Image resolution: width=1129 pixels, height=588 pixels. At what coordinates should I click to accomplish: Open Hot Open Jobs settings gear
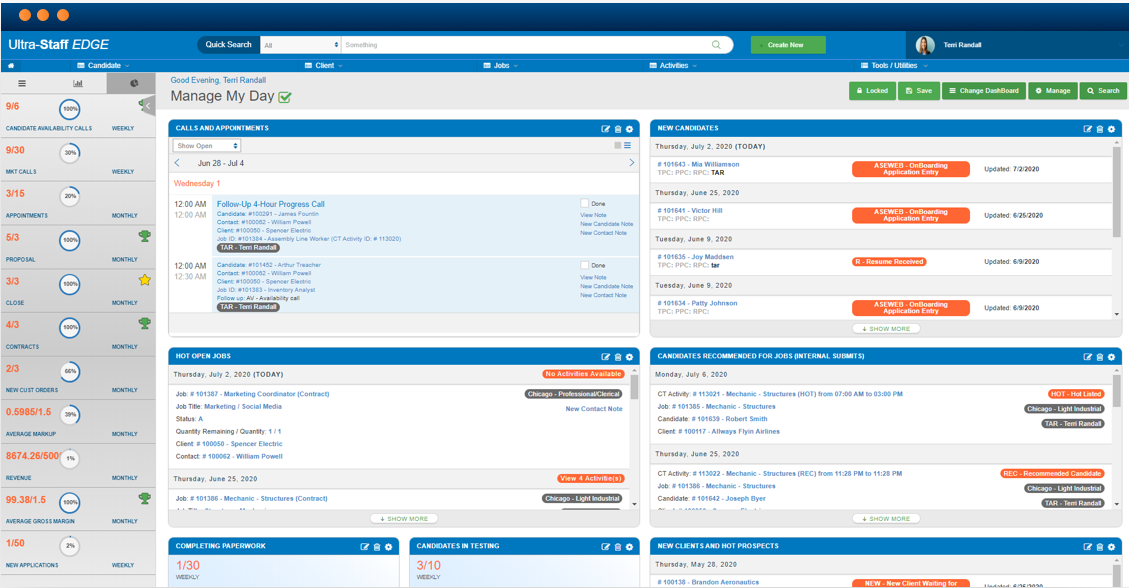click(629, 357)
